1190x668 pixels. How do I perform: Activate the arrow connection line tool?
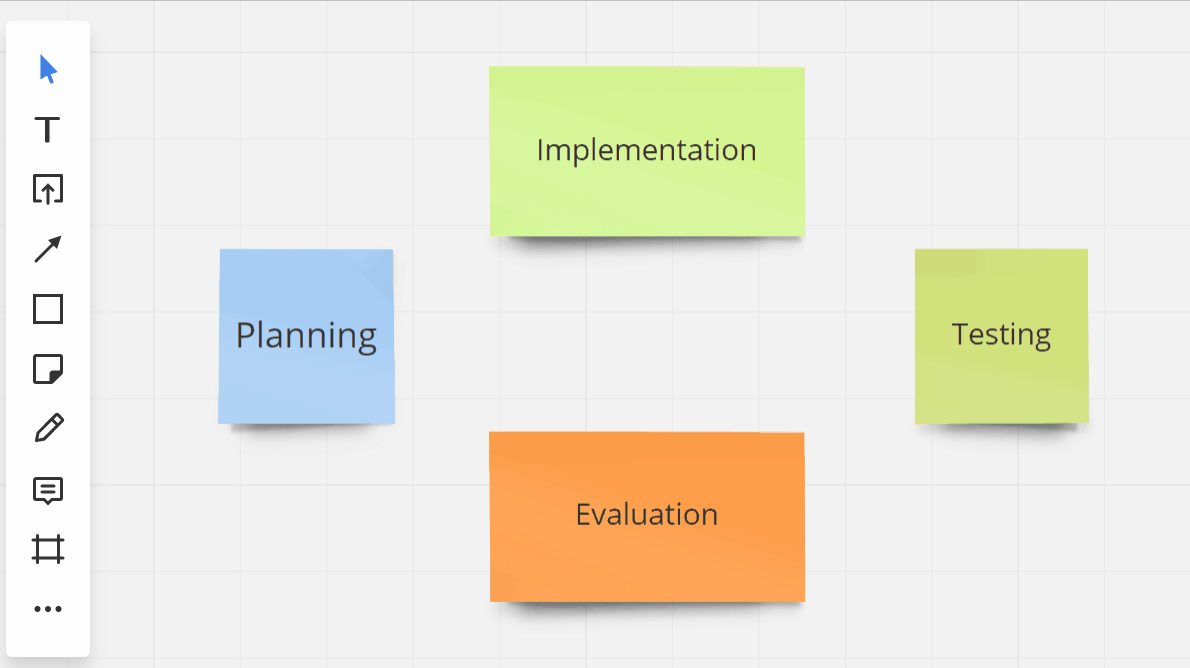(x=48, y=249)
